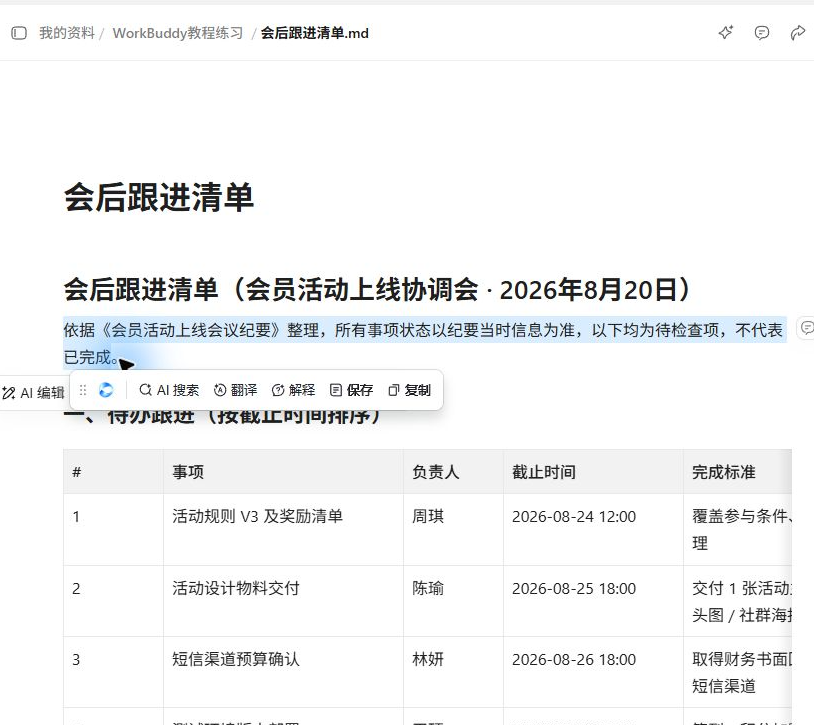The height and width of the screenshot is (725, 814).
Task: Click the AI 编辑 button
Action: point(33,393)
